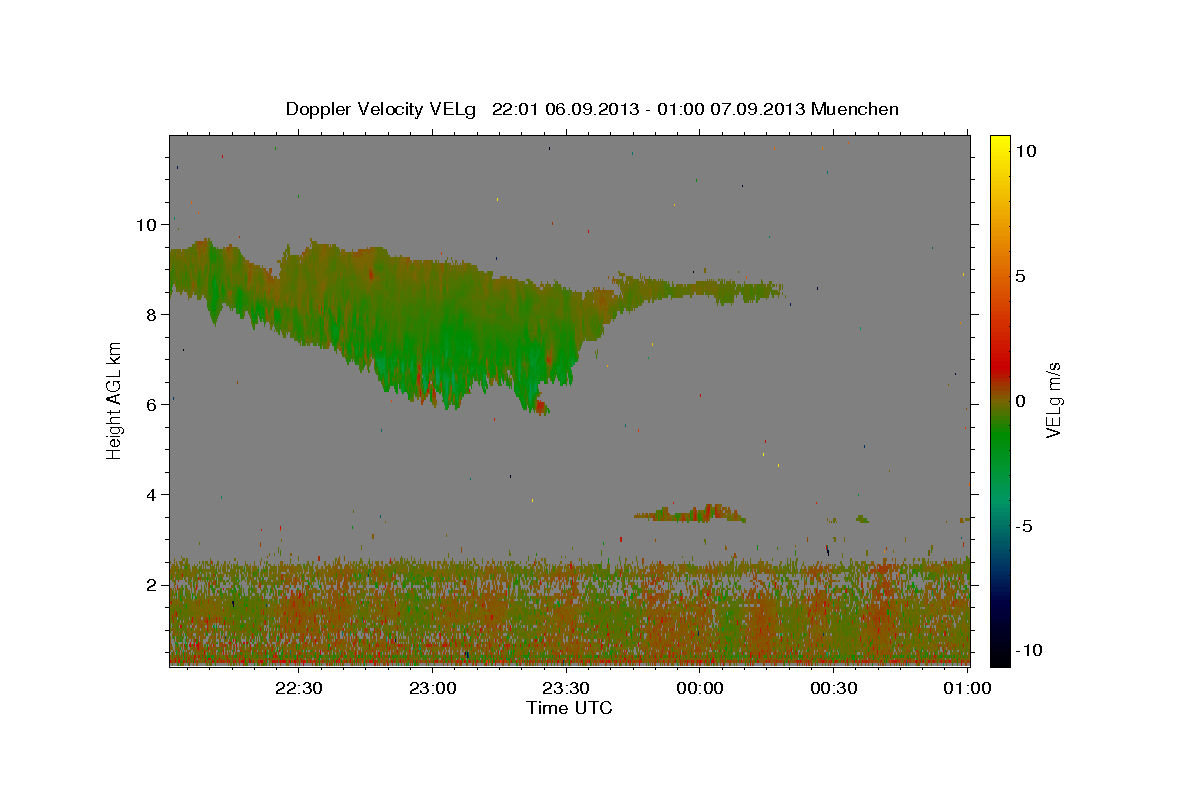The image size is (1200, 800).
Task: Click the 00:00 time tick label
Action: 699,688
